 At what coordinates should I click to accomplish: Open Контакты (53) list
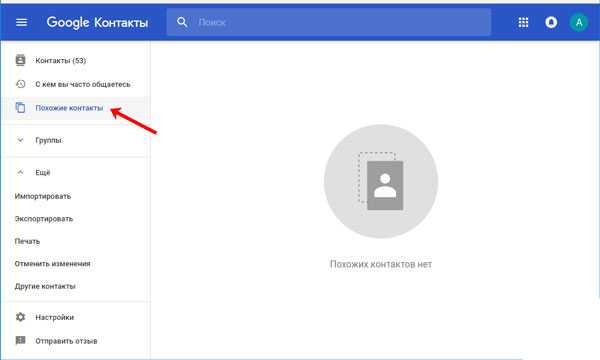[60, 60]
